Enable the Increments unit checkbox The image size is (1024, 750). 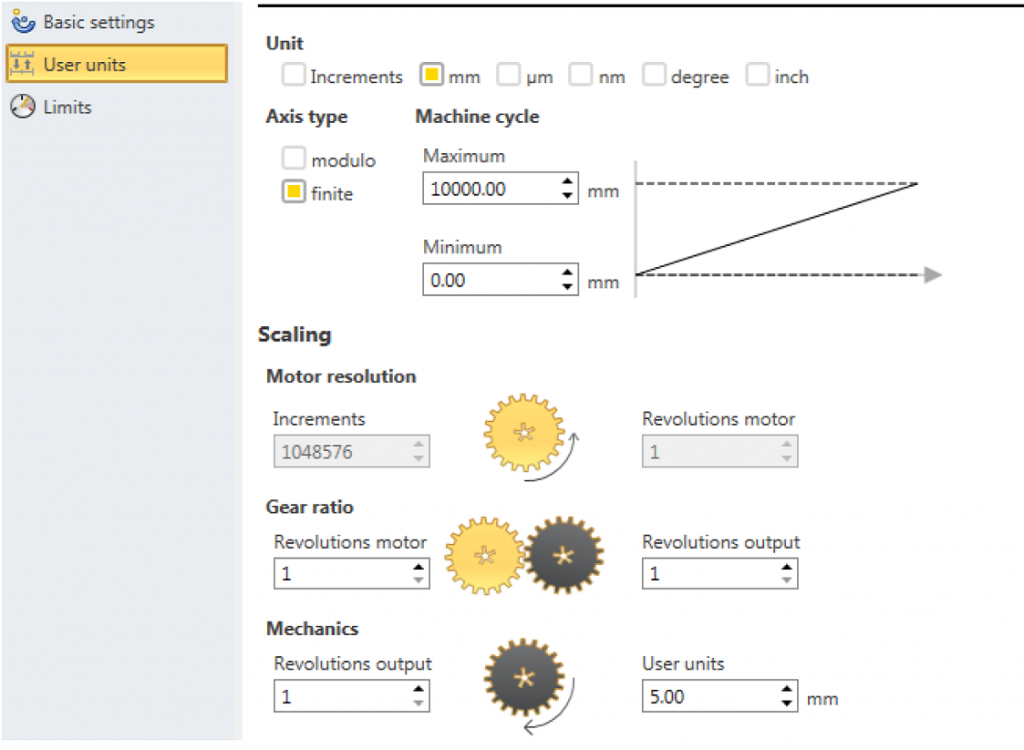coord(293,76)
